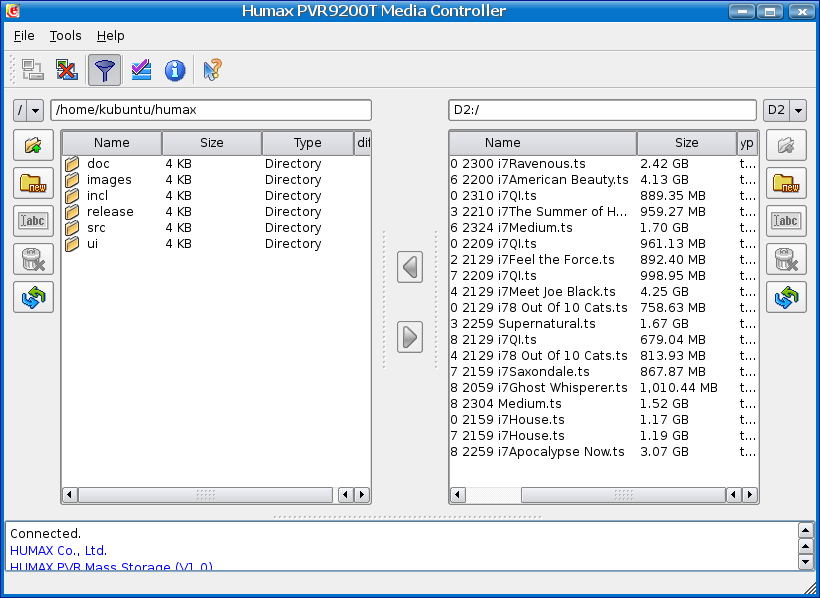This screenshot has width=820, height=598.
Task: Click the application icon in title bar
Action: (13, 10)
